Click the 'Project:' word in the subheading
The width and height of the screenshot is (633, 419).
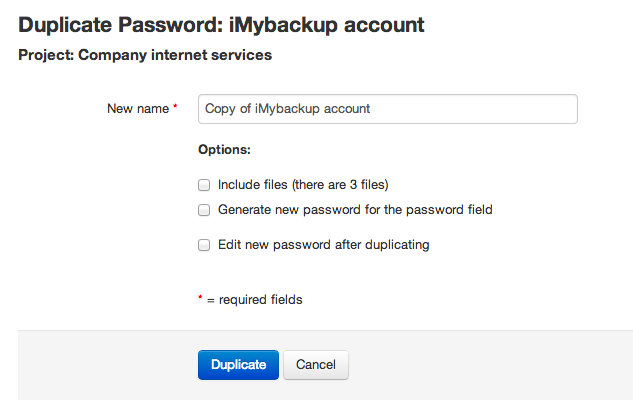coord(46,55)
